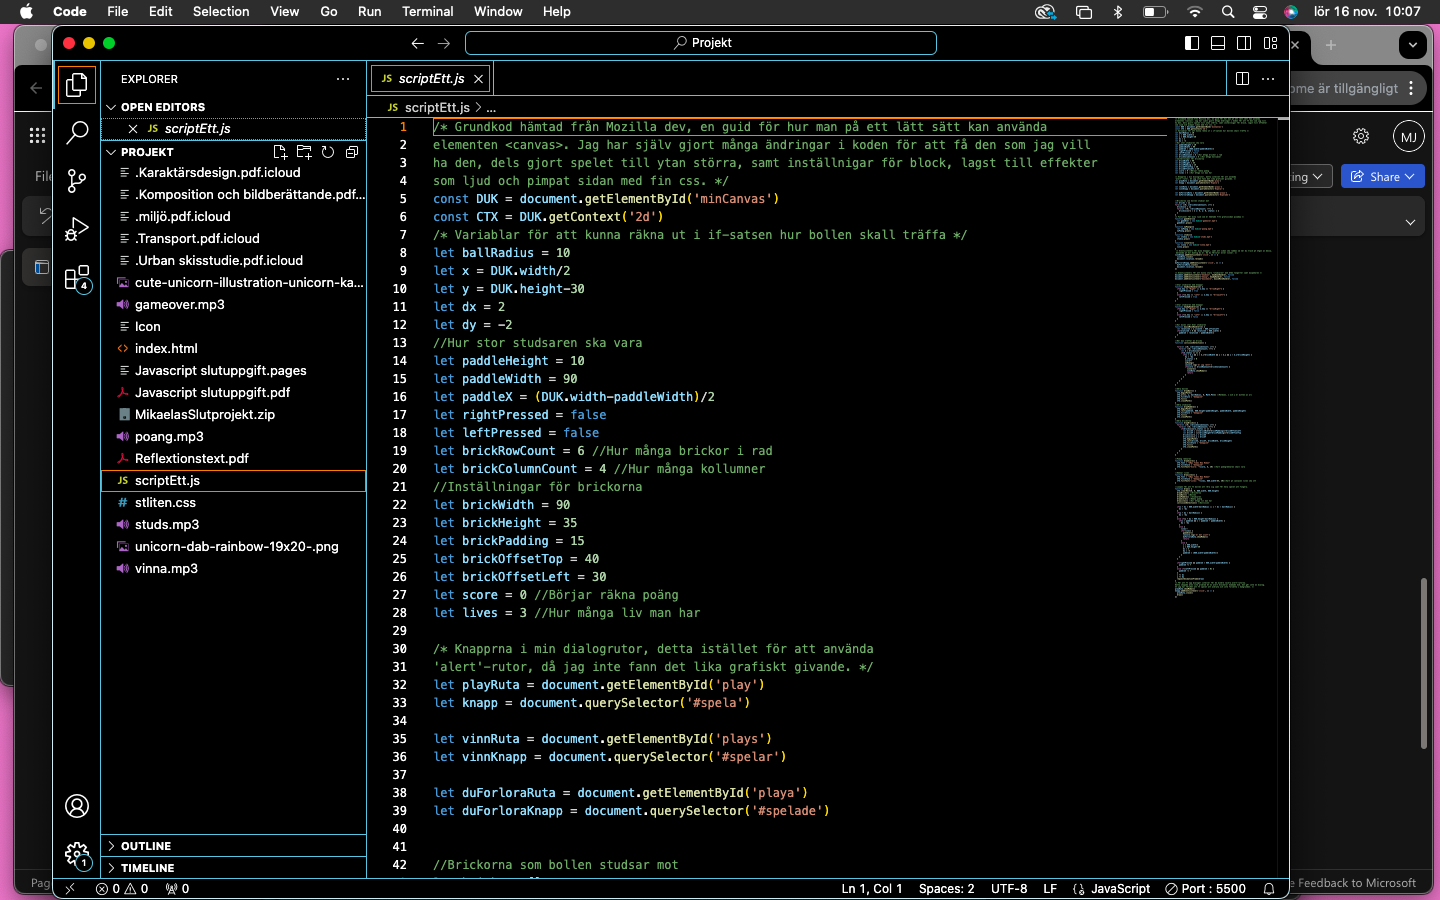
Task: Open the Source Control view
Action: (x=77, y=180)
